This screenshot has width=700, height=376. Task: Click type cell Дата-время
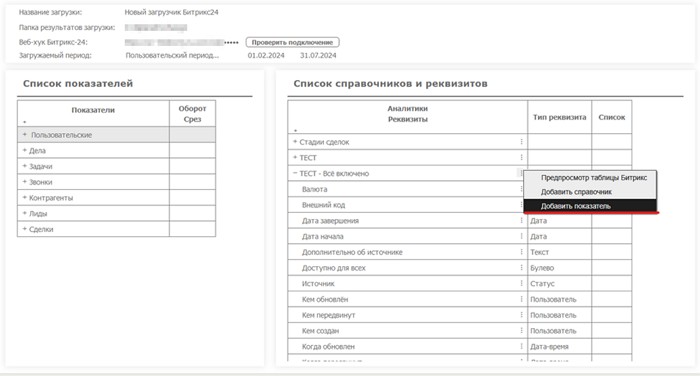559,347
